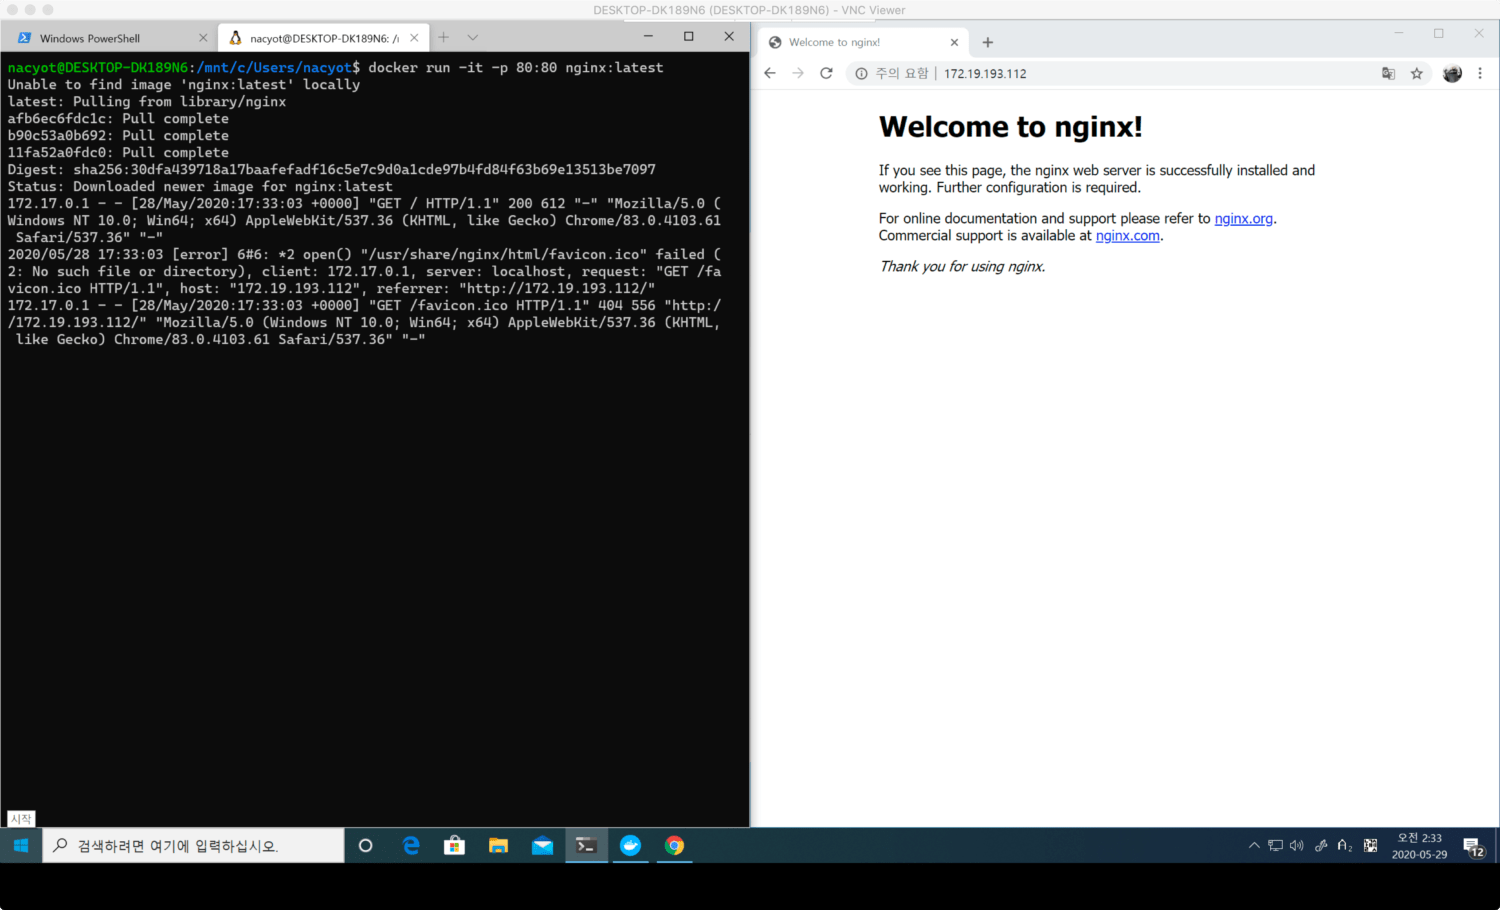Viewport: 1500px width, 910px height.
Task: Close the Welcome to nginx! browser tab
Action: [x=954, y=42]
